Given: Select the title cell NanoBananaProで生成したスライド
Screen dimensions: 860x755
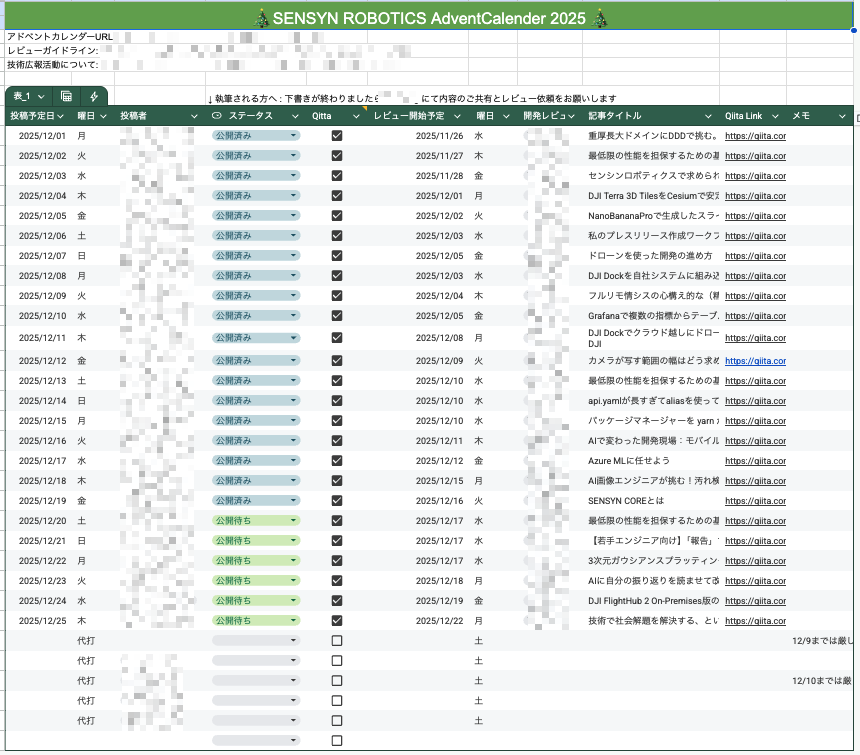Looking at the screenshot, I should coord(653,215).
